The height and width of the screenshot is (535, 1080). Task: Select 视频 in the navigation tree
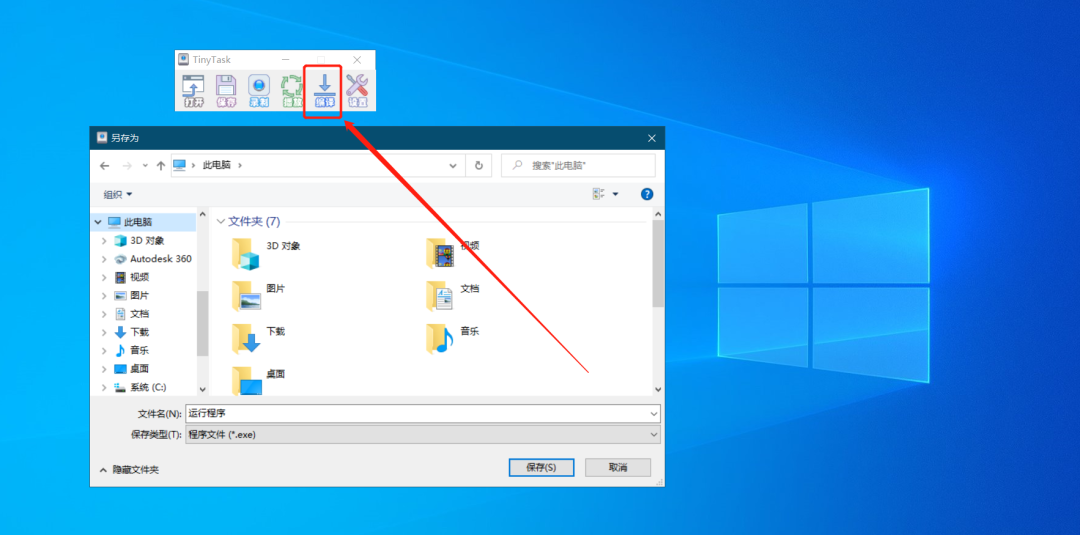139,277
